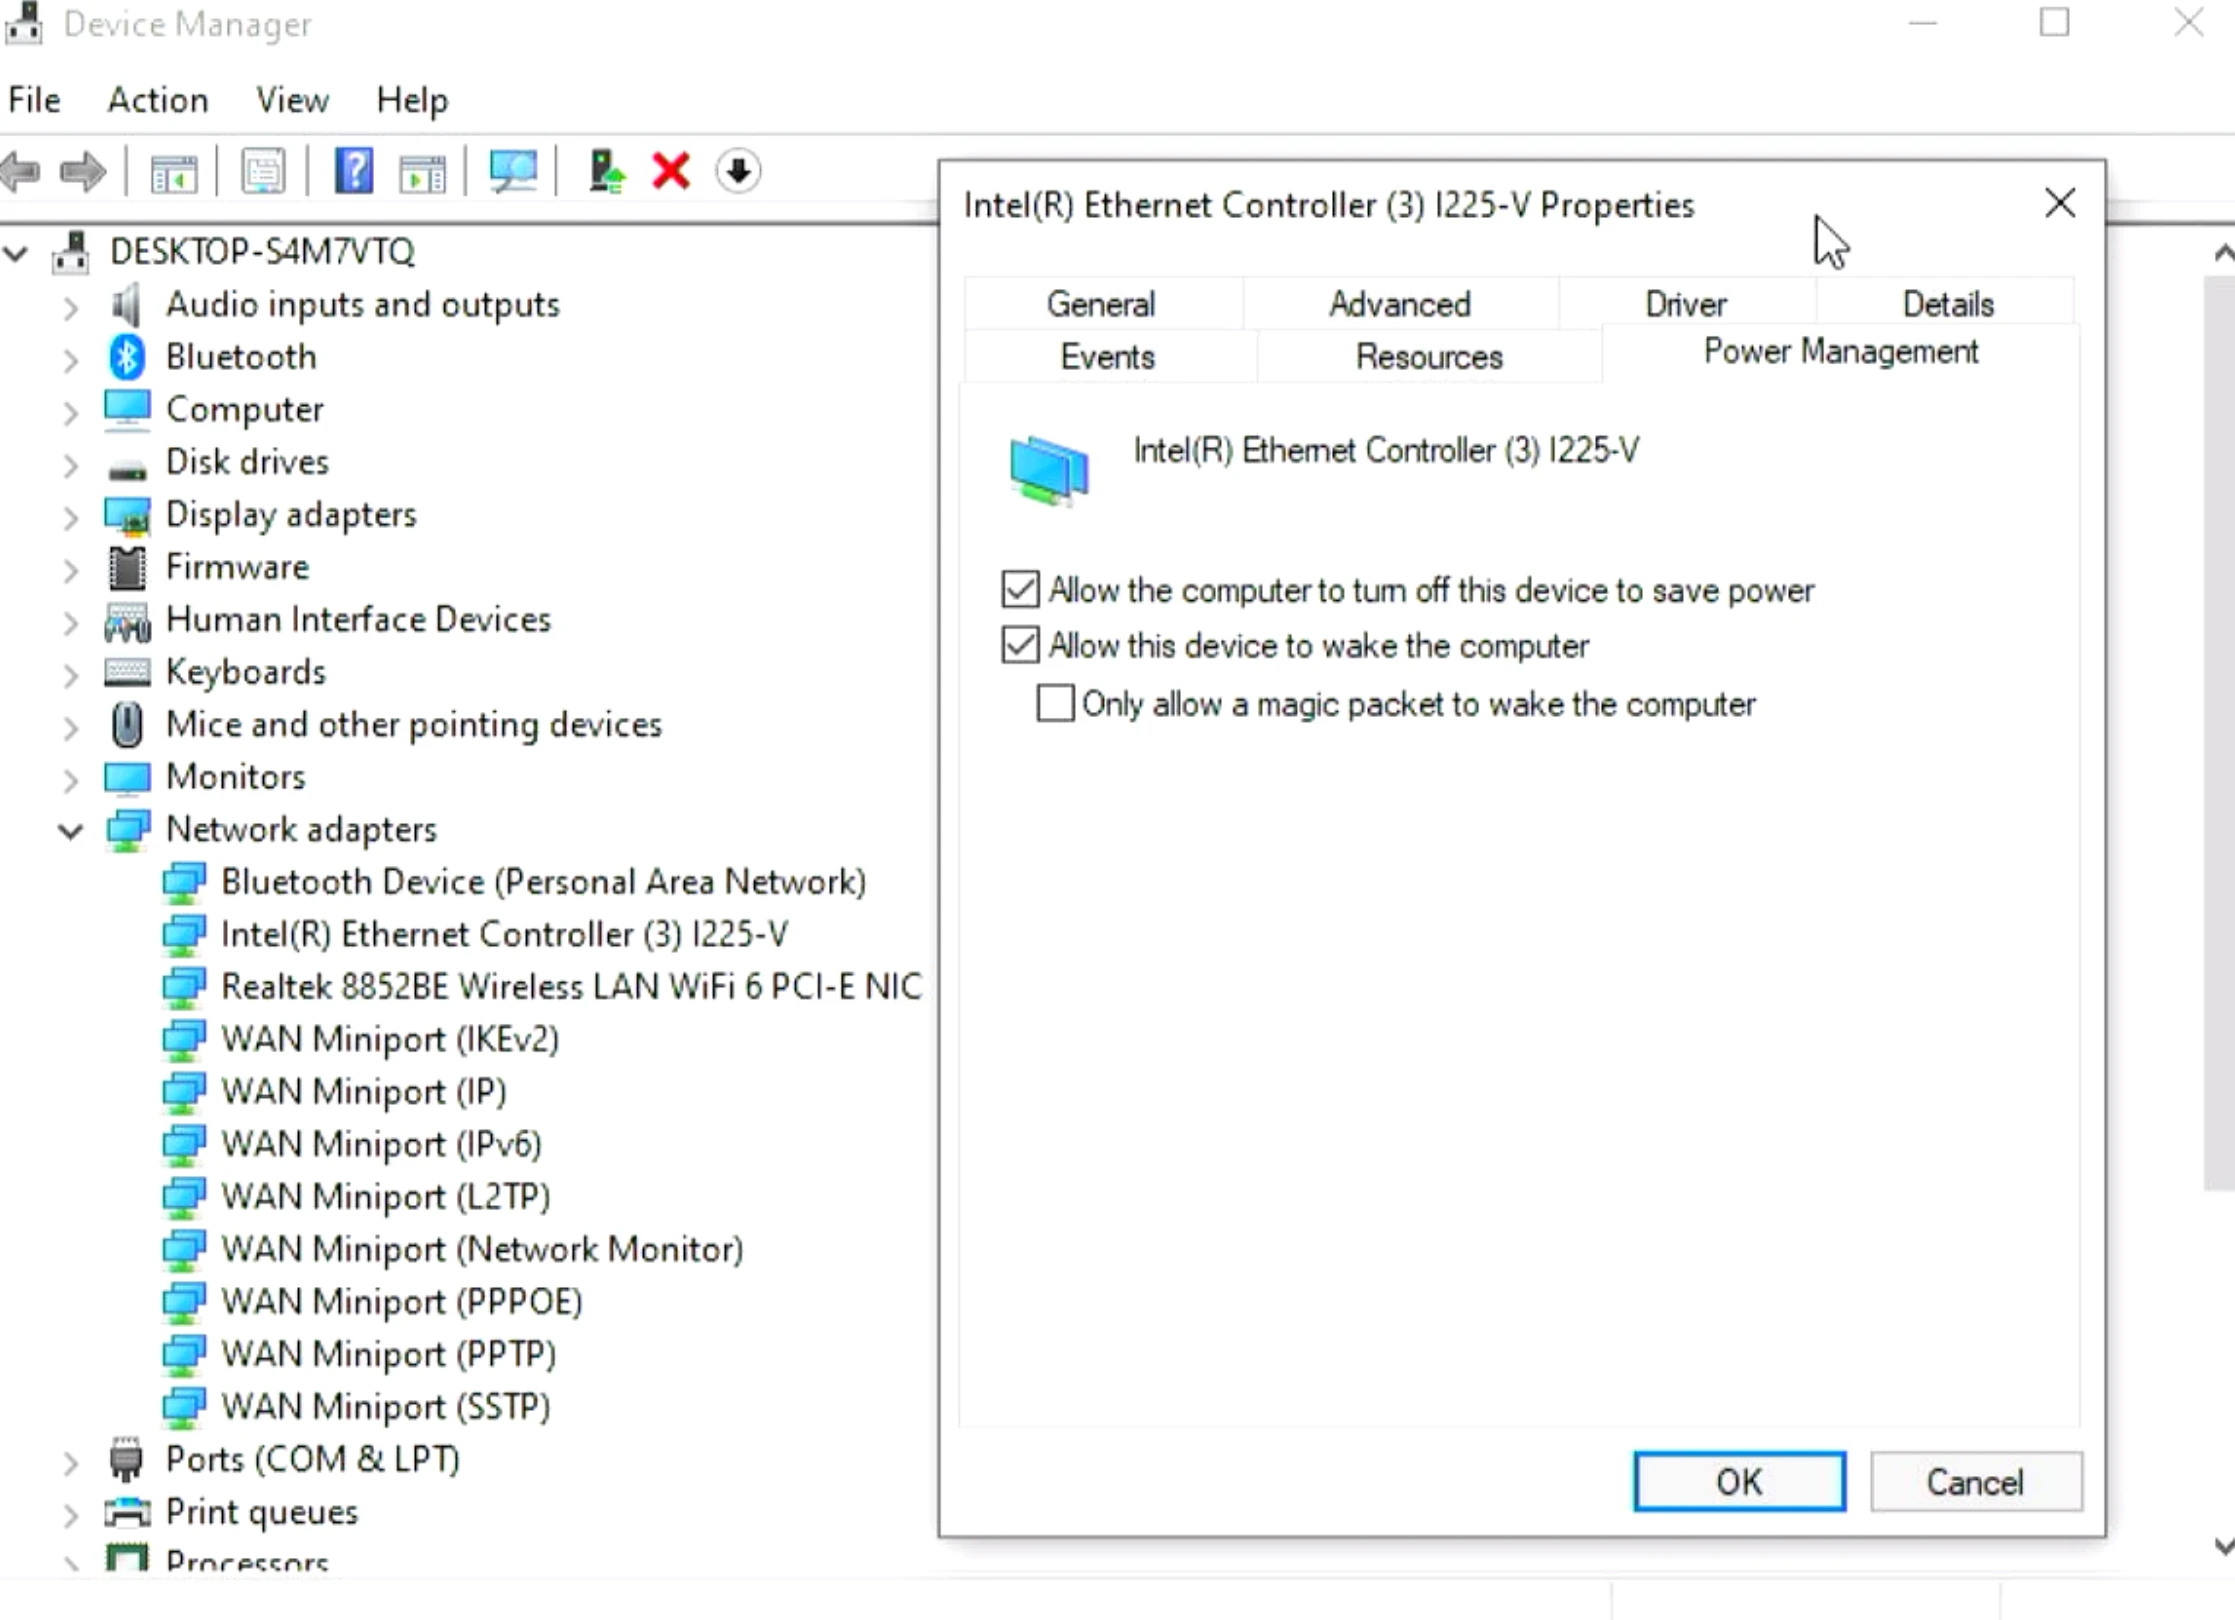The image size is (2235, 1620).
Task: Switch to the Driver tab
Action: tap(1686, 303)
